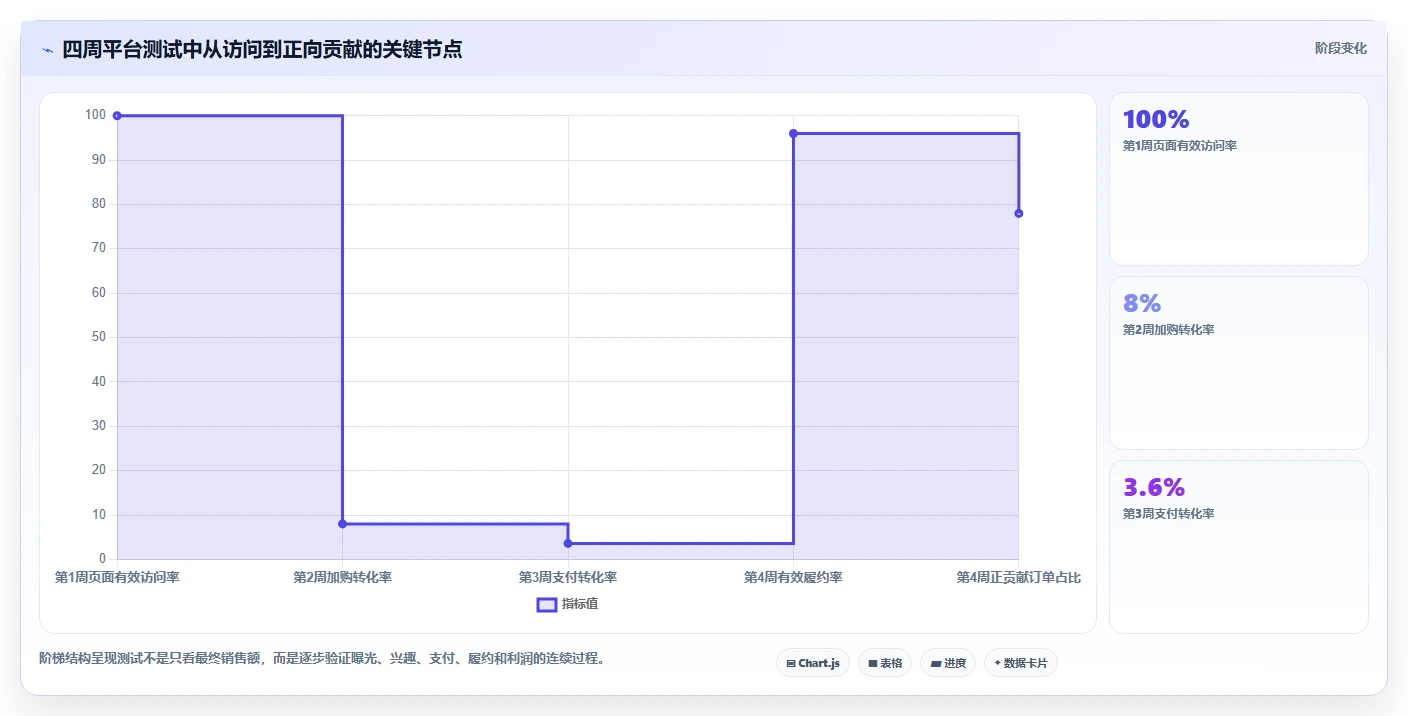Click the 第4周正贡献订单占比 data point at 78
This screenshot has width=1408, height=716.
coord(1018,213)
